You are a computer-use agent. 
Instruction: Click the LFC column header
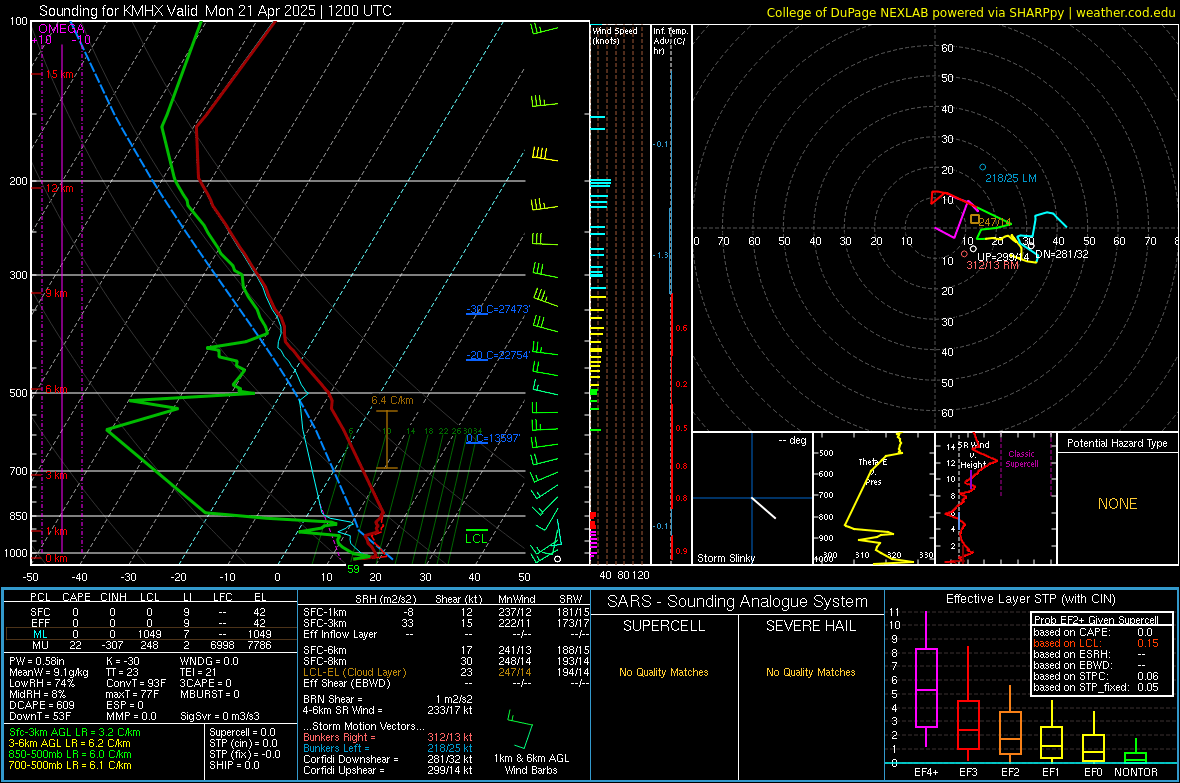pos(223,597)
